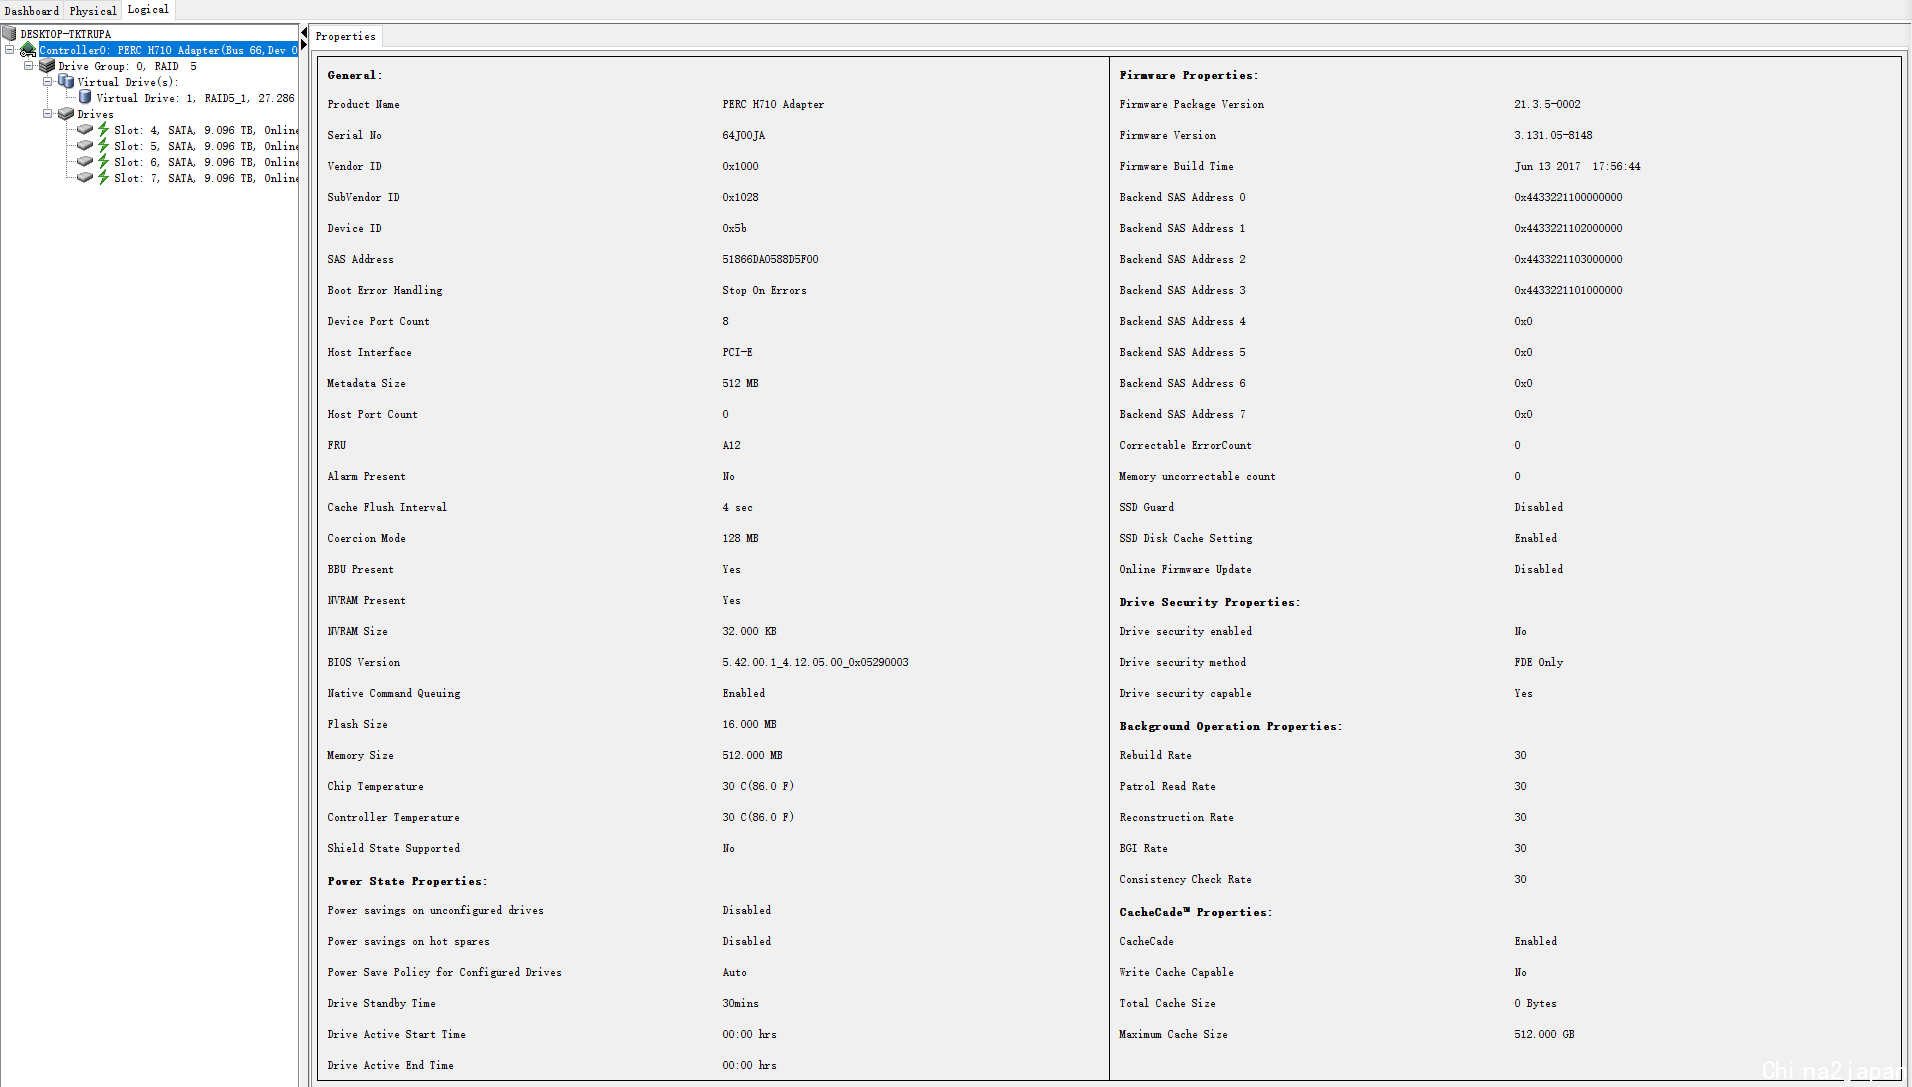Screen dimensions: 1912x1087
Task: Click the Virtual Drive(s) cylinders icon
Action: [66, 82]
